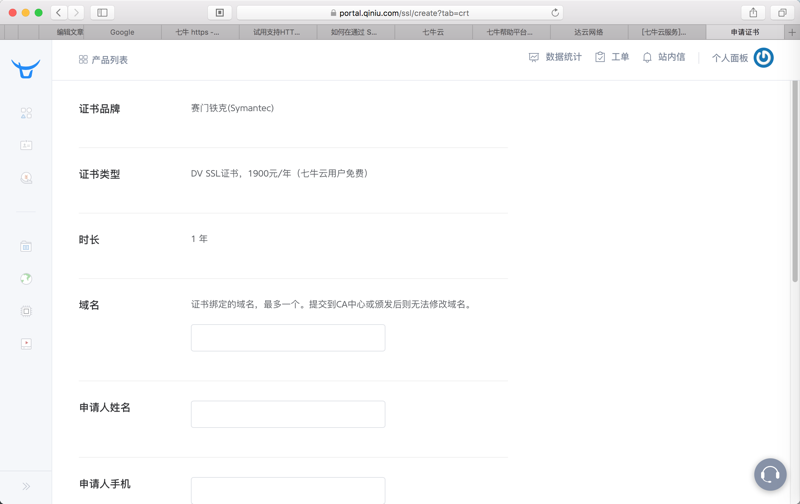Image resolution: width=800 pixels, height=504 pixels.
Task: Open 个人面板 personal panel
Action: (730, 58)
